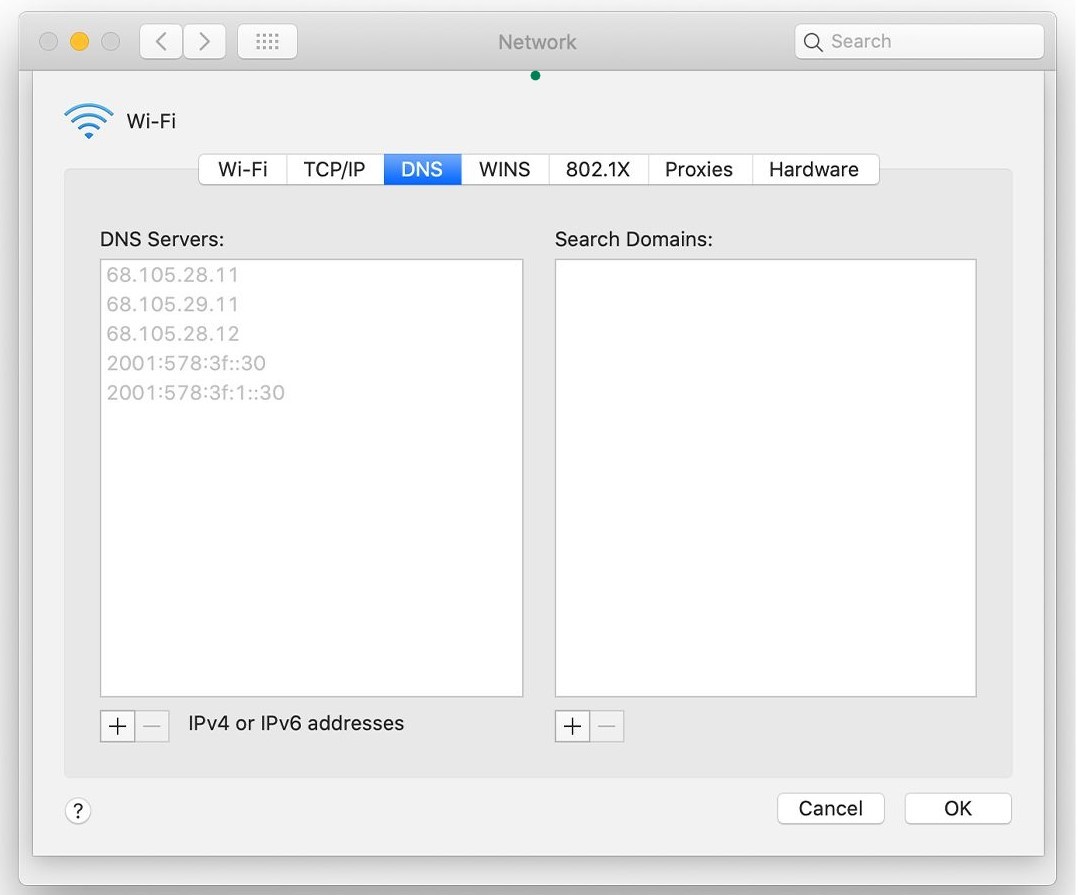Select the WINS tab
1079x895 pixels.
504,169
